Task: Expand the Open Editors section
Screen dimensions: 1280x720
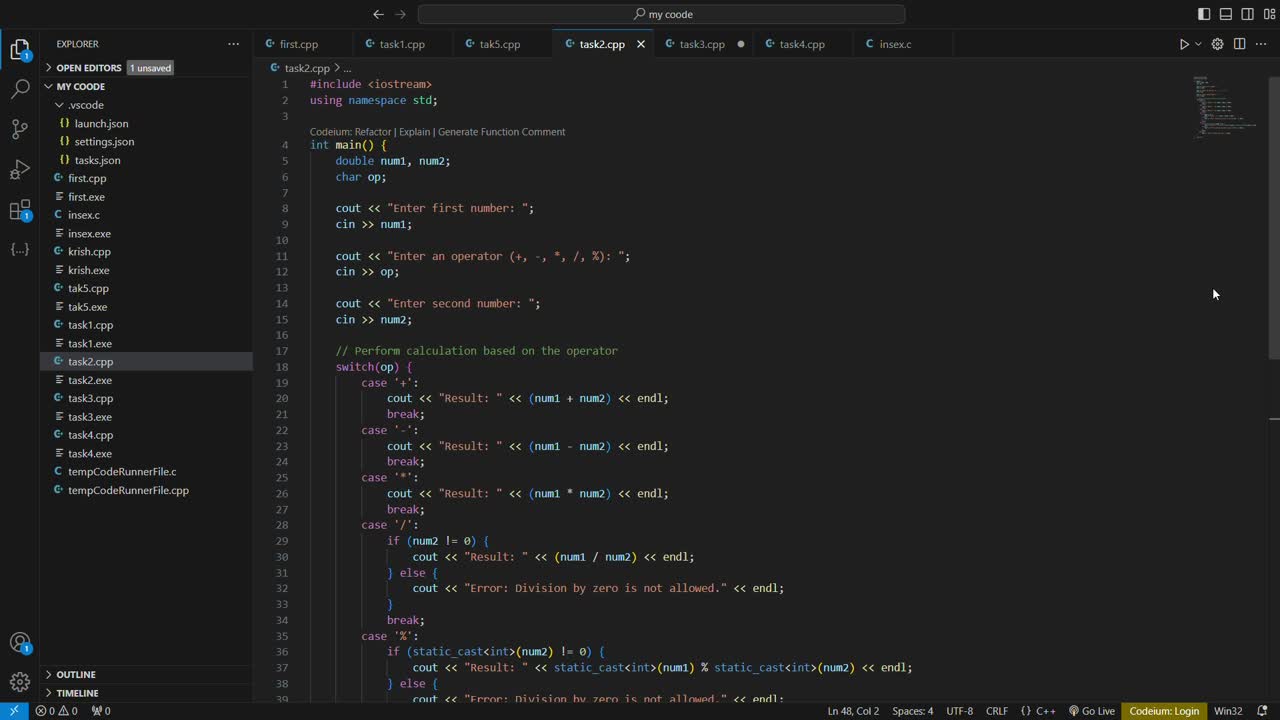Action: coord(88,68)
